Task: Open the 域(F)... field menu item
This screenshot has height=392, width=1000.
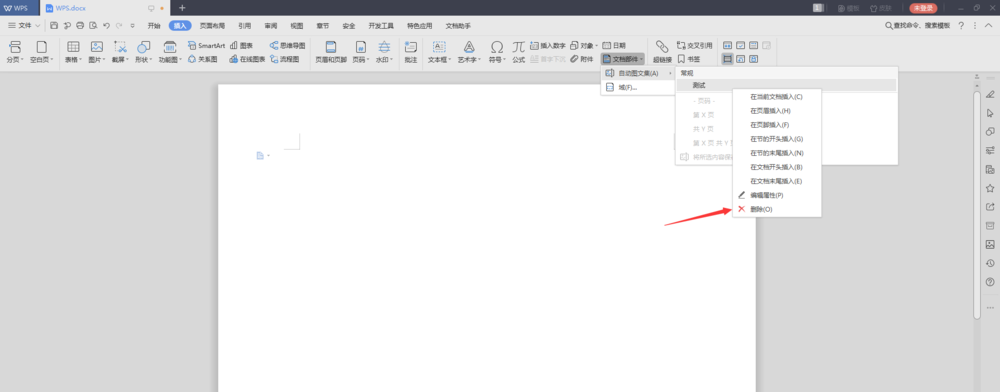Action: pos(638,87)
